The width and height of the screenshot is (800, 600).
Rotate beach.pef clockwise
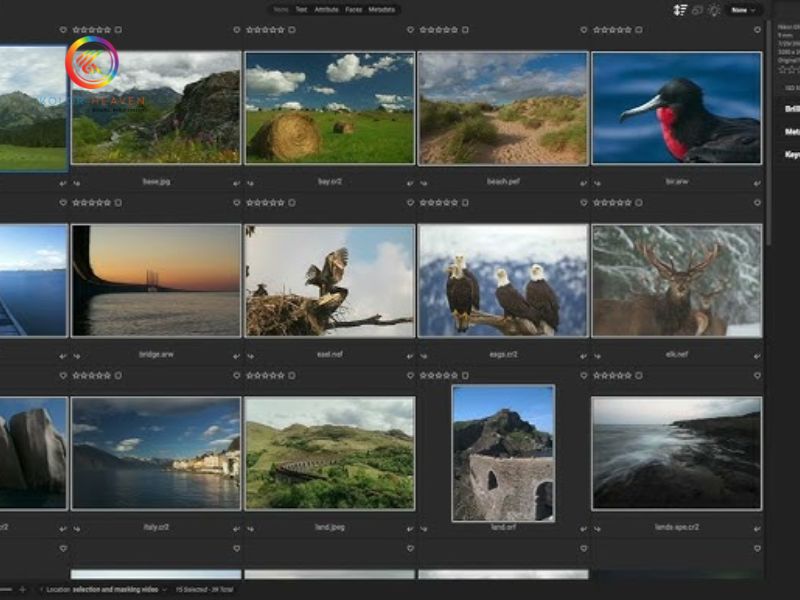click(x=584, y=183)
